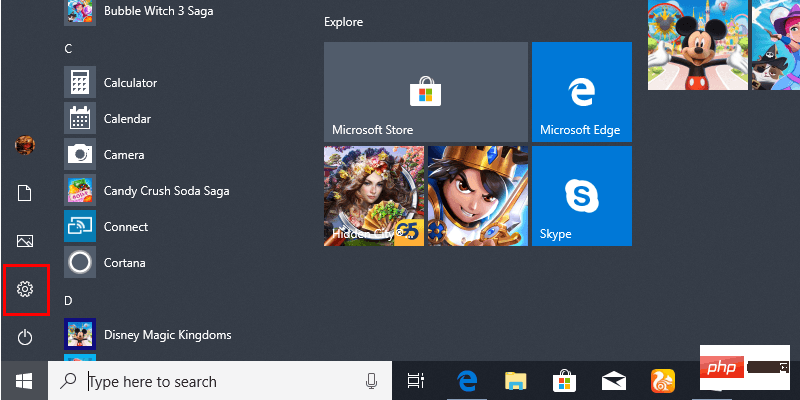Open the Mickey Mouse Disney tile
This screenshot has width=800, height=400.
698,45
